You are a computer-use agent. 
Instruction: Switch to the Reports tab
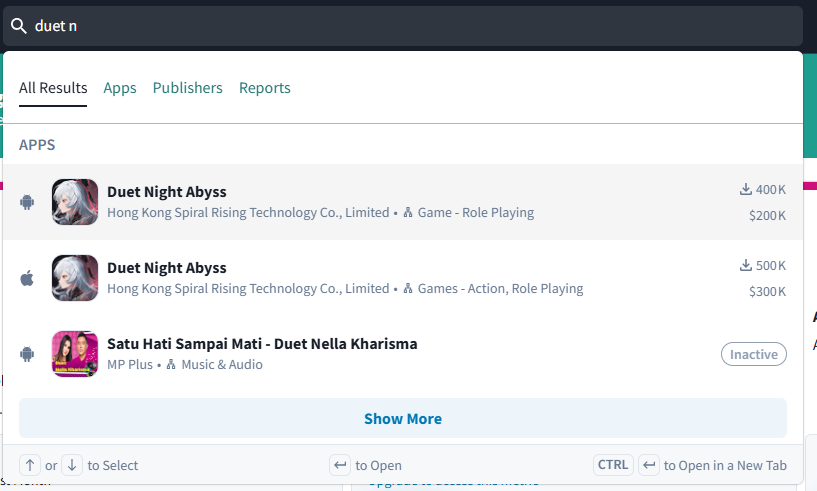[x=265, y=88]
